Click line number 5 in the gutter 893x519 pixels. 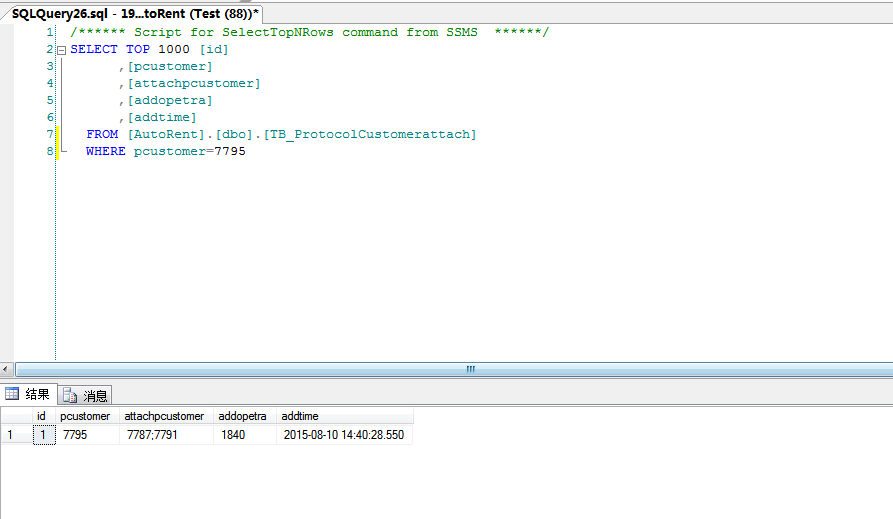point(50,100)
